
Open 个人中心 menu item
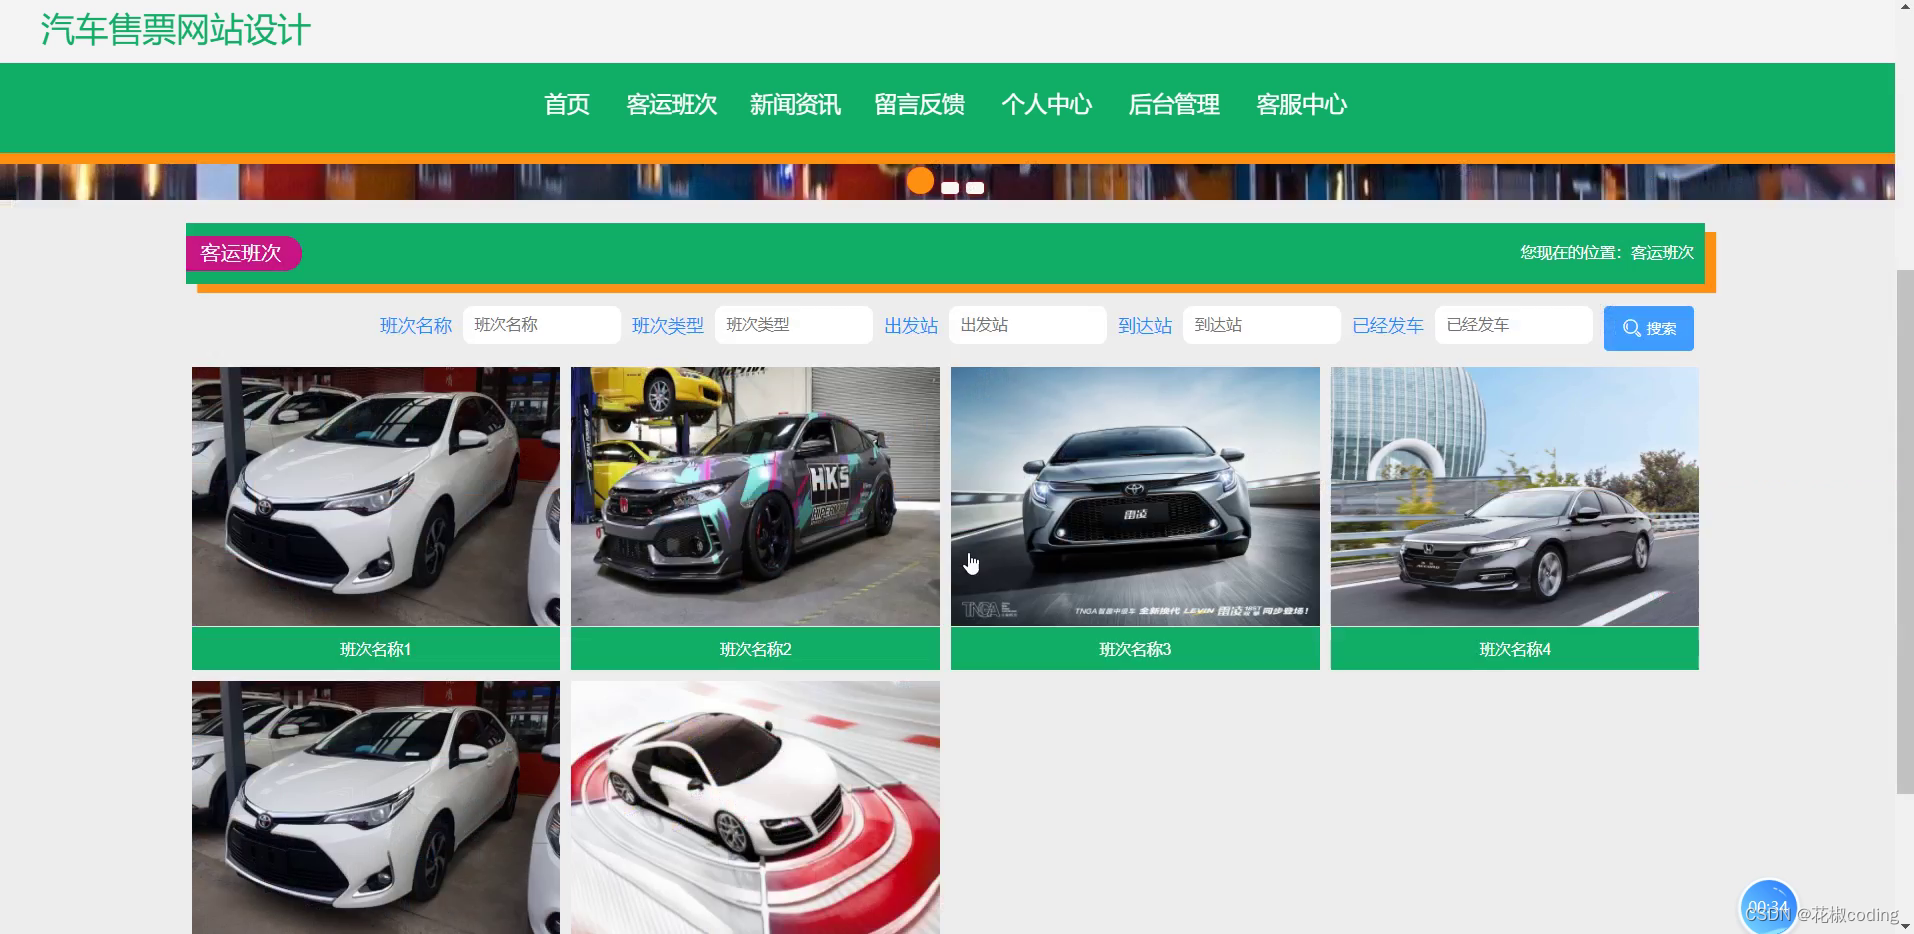click(x=1046, y=105)
